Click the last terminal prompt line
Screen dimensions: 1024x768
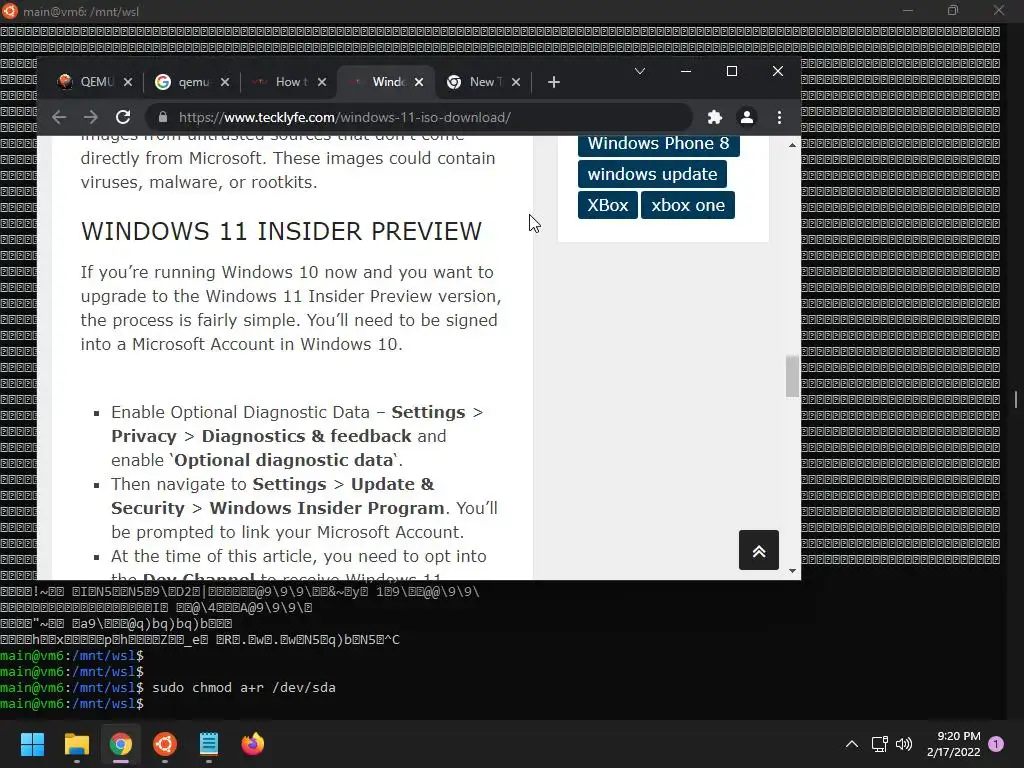point(72,704)
